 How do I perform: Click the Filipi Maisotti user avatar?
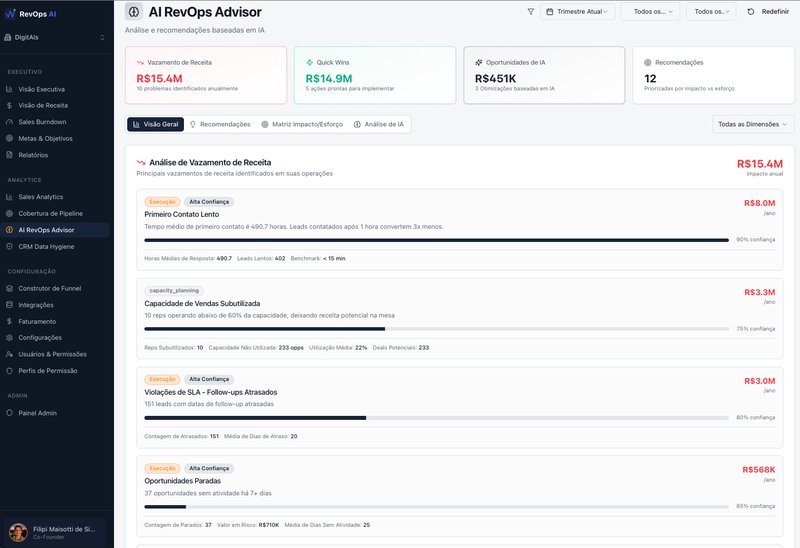(x=18, y=533)
